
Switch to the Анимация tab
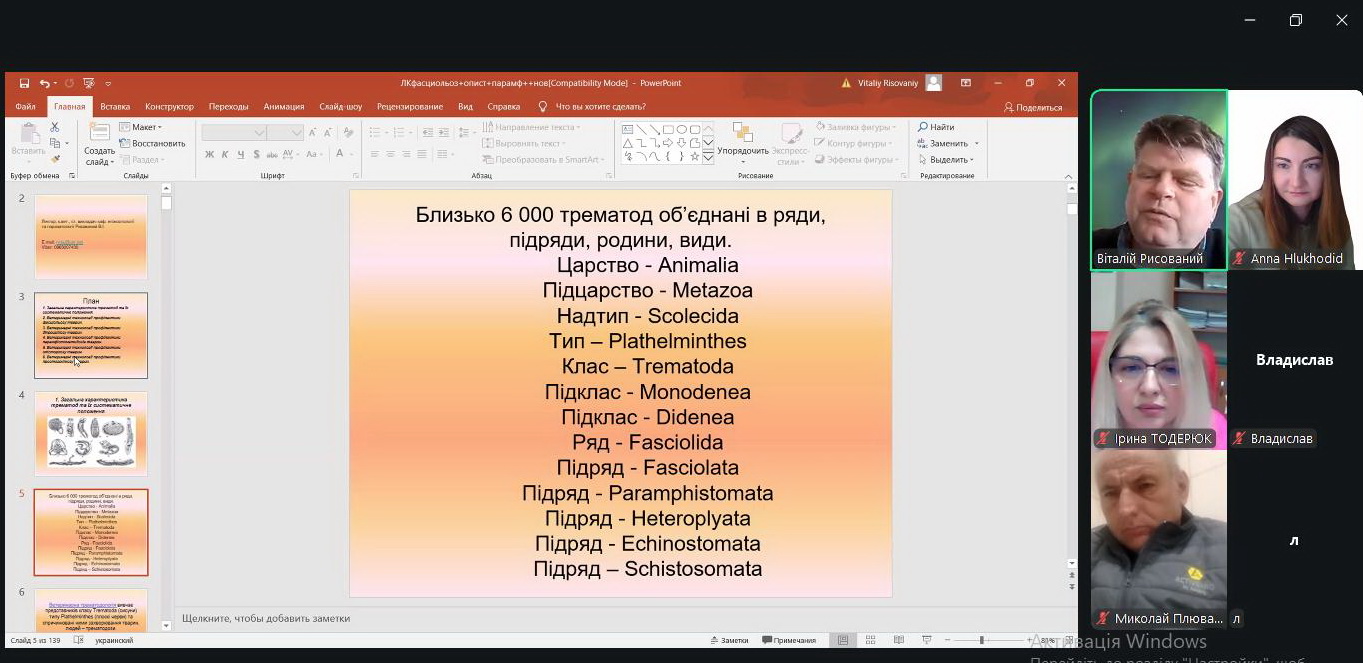tap(284, 107)
